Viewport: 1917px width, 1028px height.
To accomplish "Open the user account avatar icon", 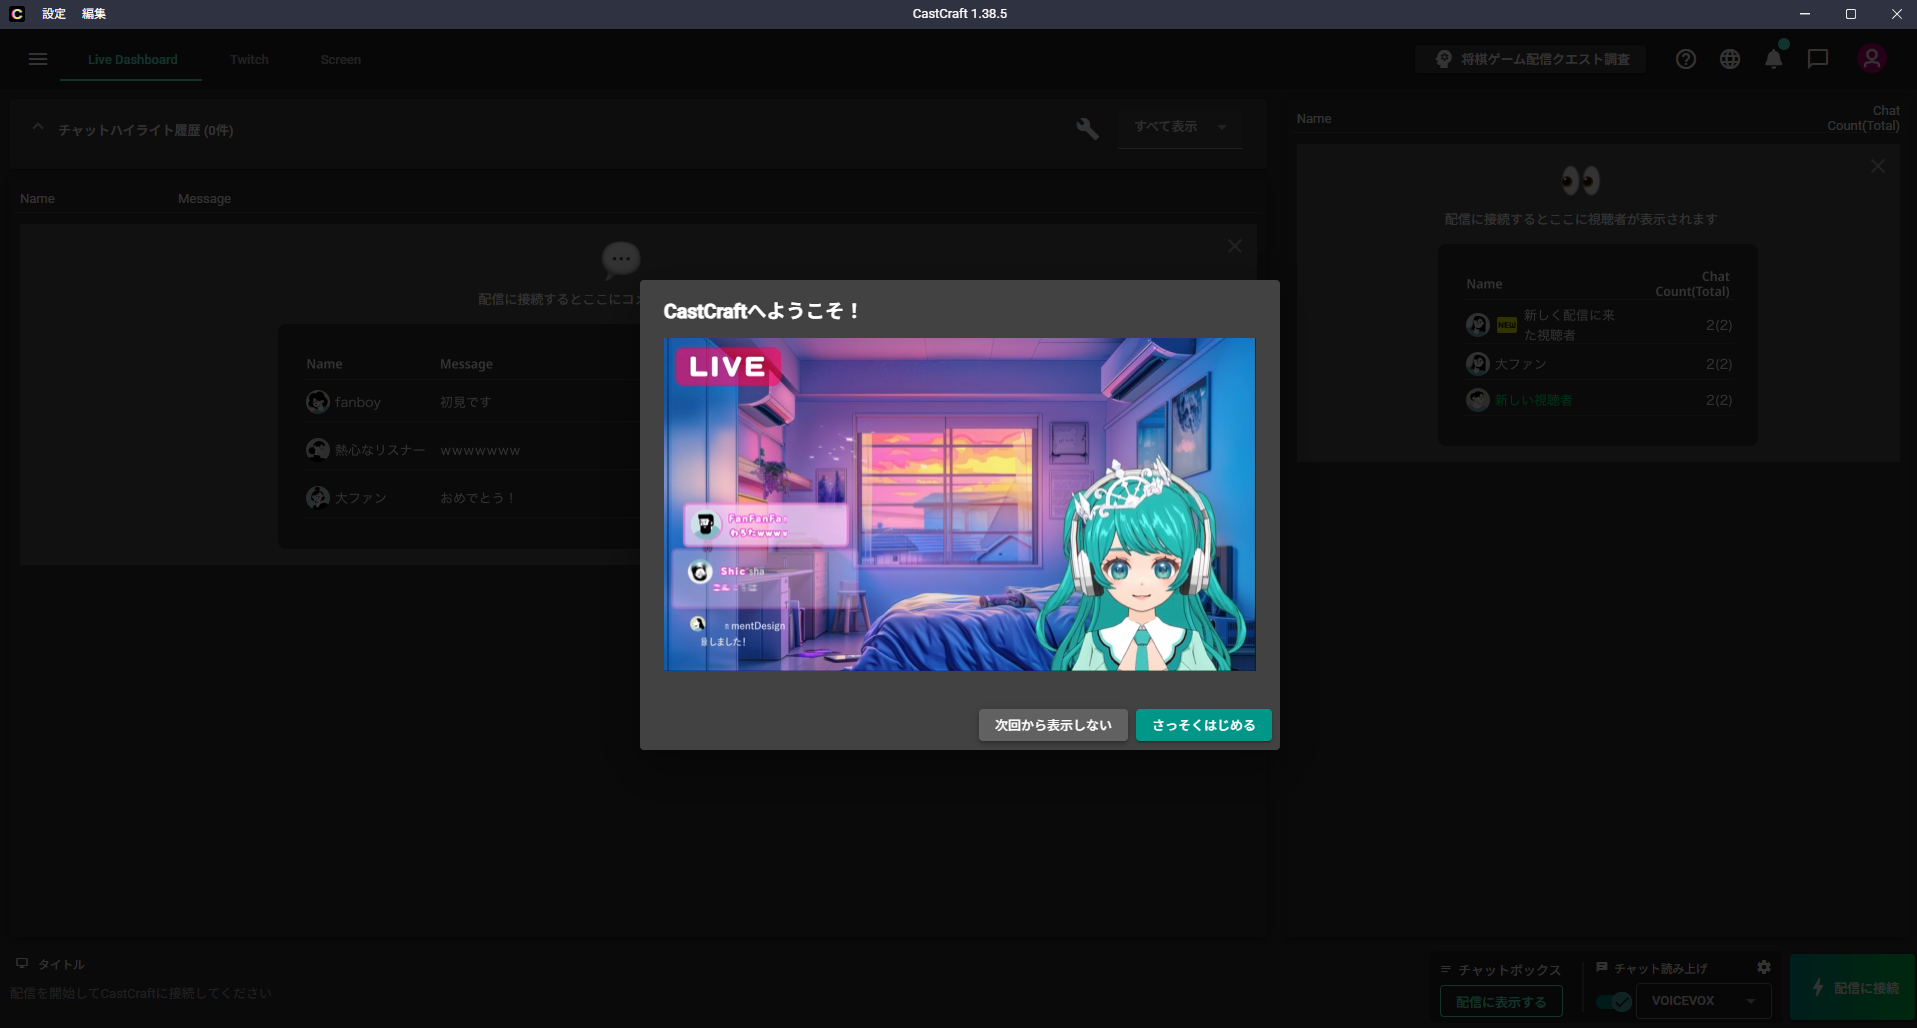I will (1872, 59).
